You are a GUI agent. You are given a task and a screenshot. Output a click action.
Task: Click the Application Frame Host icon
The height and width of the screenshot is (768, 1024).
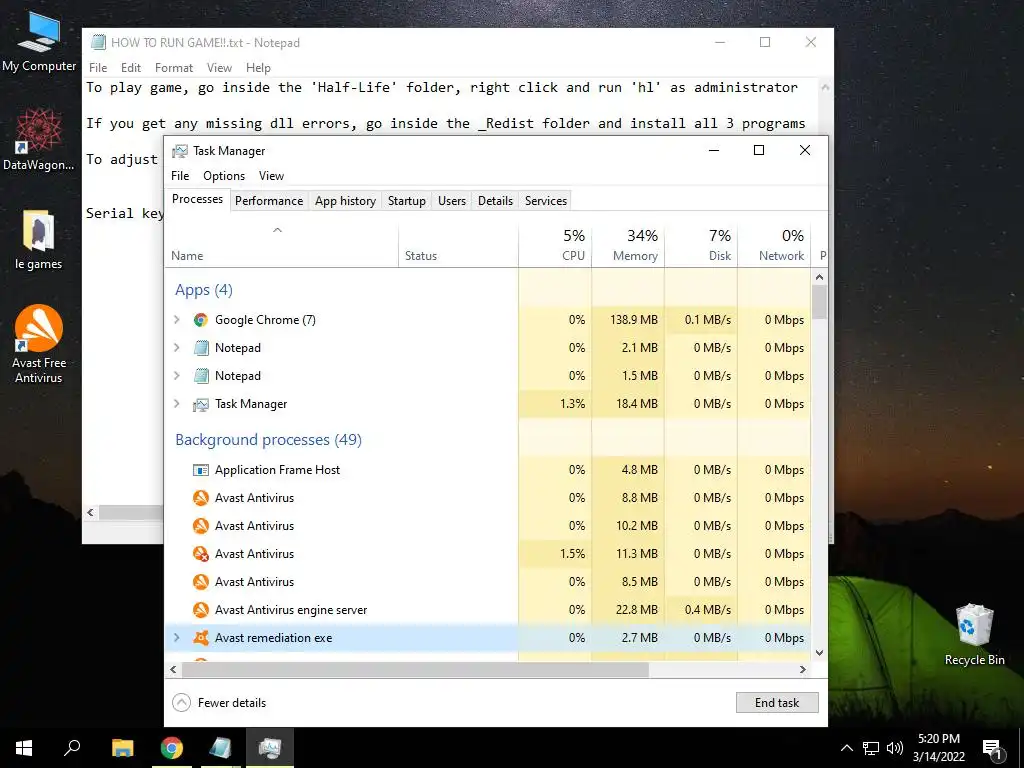coord(200,470)
